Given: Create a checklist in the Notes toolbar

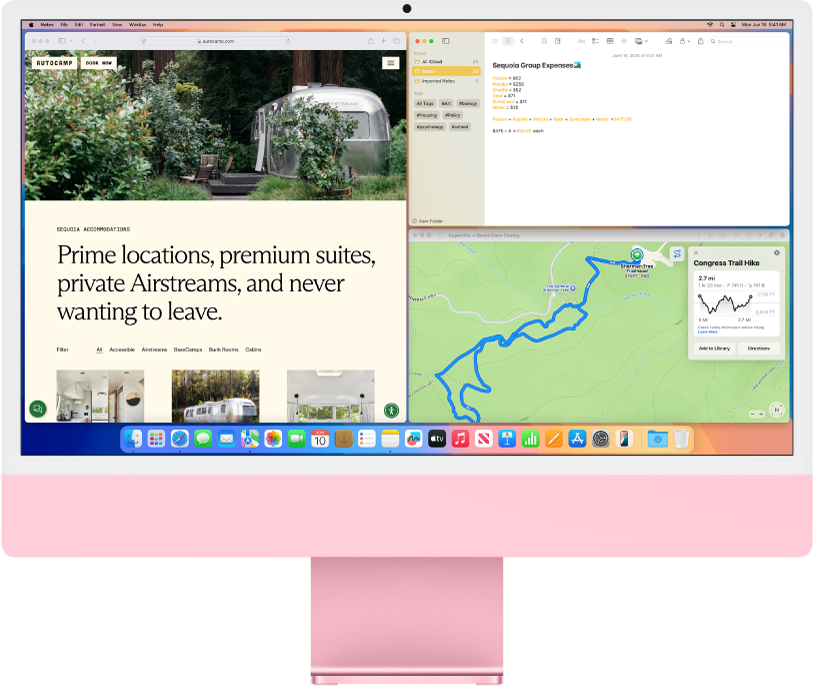Looking at the screenshot, I should coord(595,41).
